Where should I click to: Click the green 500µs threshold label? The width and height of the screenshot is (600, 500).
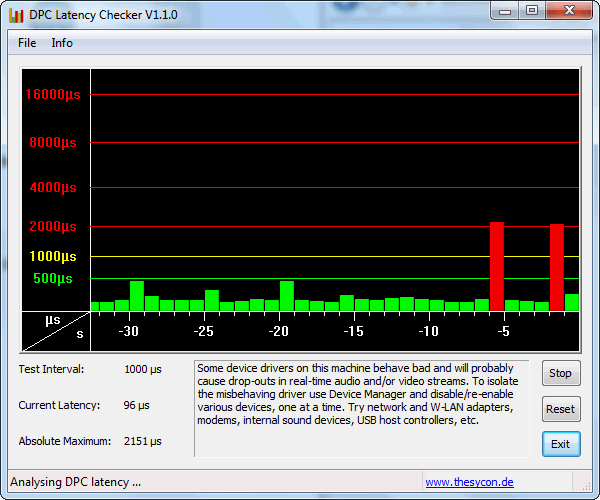point(53,278)
